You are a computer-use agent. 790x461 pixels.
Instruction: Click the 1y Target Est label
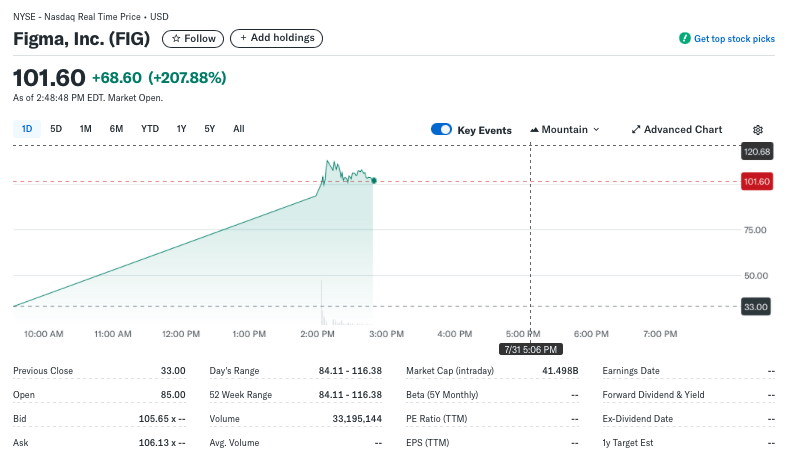coord(628,443)
